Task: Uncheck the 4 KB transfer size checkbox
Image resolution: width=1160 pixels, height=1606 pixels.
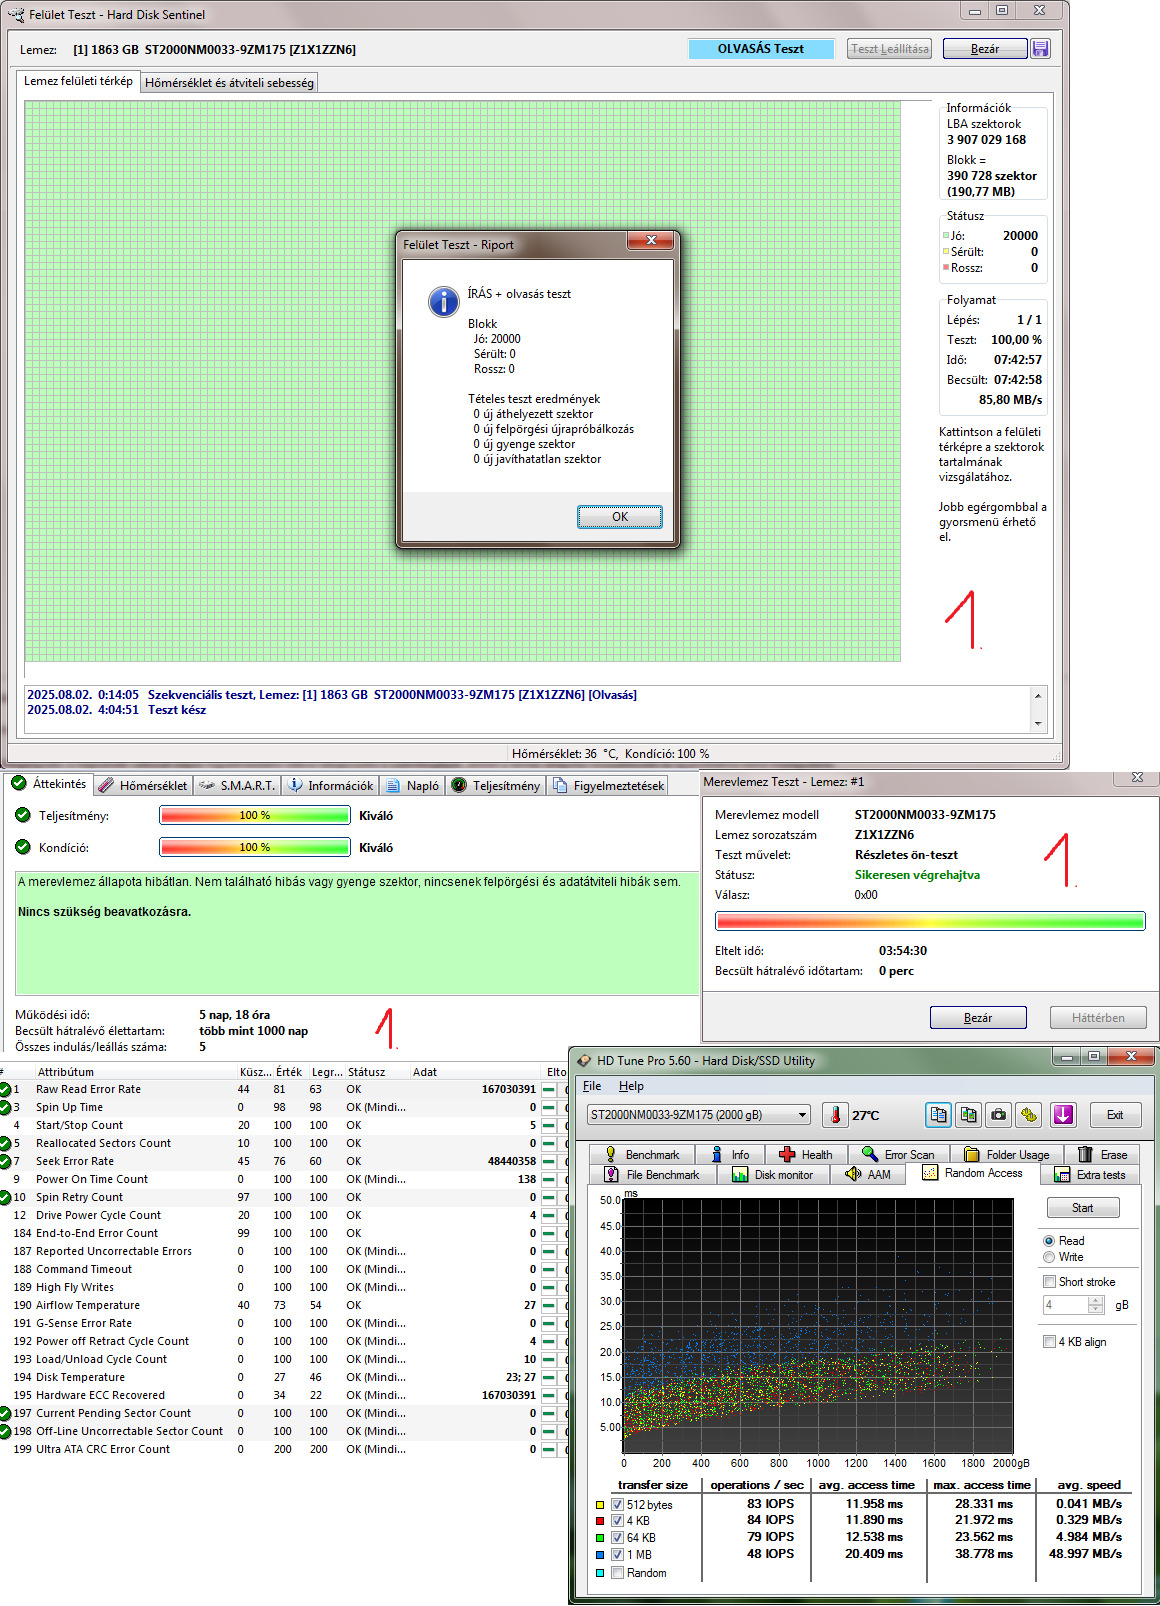Action: (x=618, y=1521)
